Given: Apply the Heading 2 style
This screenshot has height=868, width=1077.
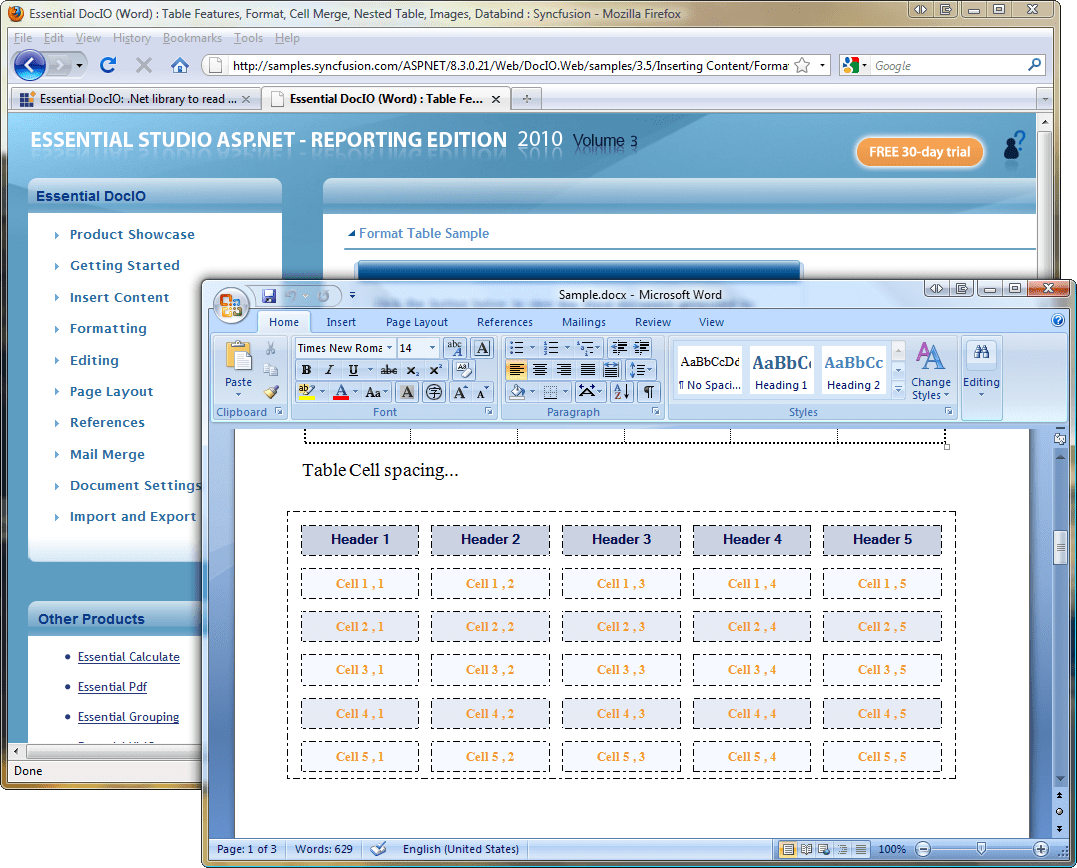Looking at the screenshot, I should (x=853, y=371).
